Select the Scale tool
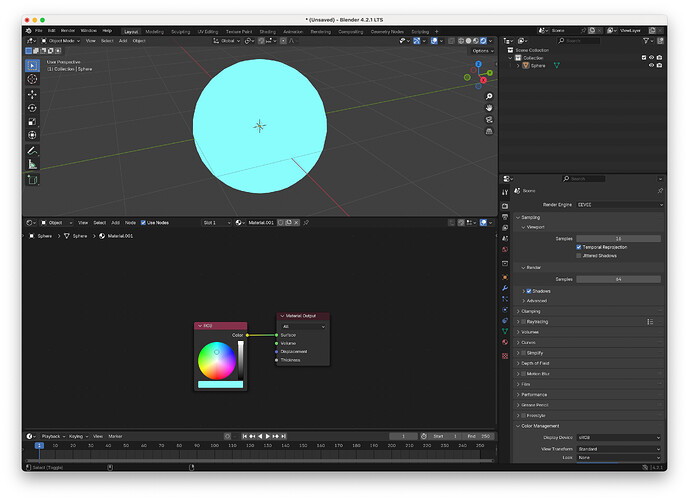Image resolution: width=688 pixels, height=500 pixels. 32,121
